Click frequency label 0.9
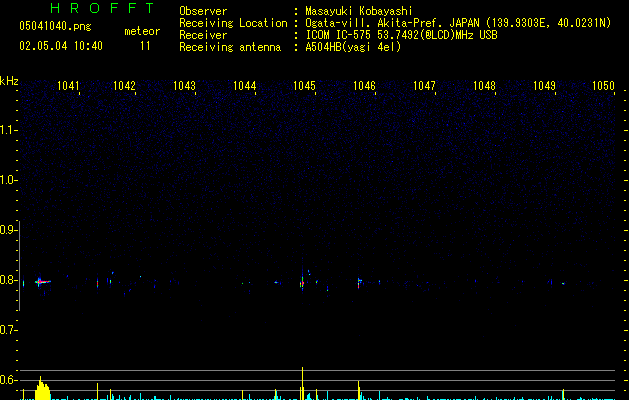 8,230
